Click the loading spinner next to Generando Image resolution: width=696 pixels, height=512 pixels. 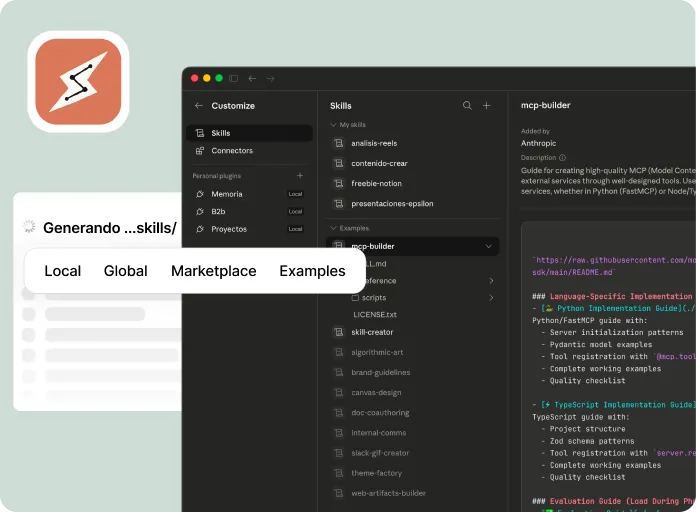point(29,226)
